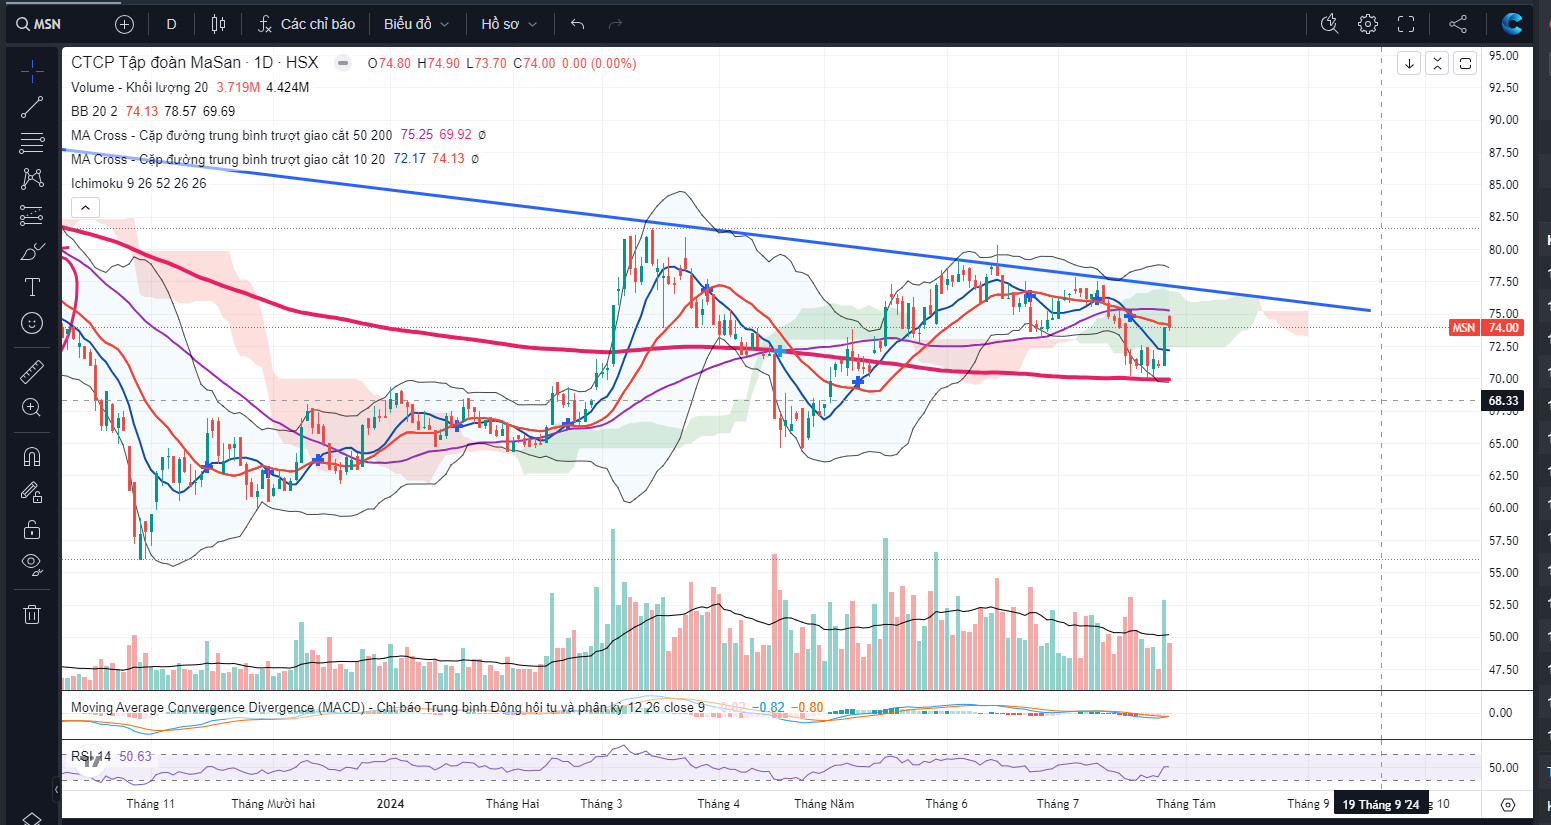The width and height of the screenshot is (1551, 825).
Task: Redo the last chart action
Action: pyautogui.click(x=615, y=24)
